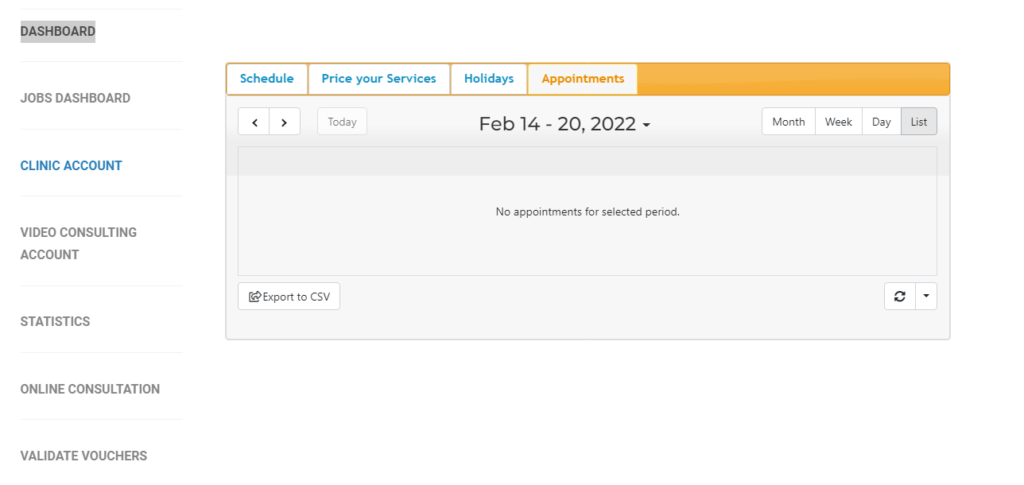Open Clinic Account sidebar link
This screenshot has height=485, width=1024.
coord(71,166)
